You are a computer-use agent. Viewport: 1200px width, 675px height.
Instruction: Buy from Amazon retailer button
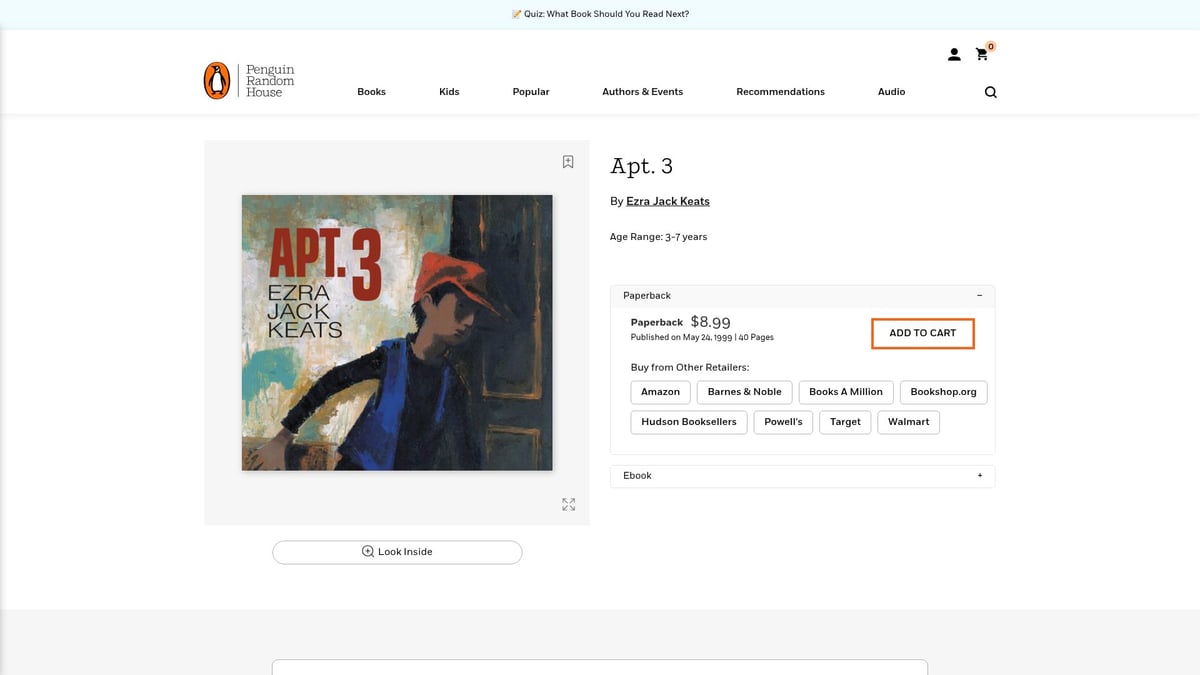[660, 392]
